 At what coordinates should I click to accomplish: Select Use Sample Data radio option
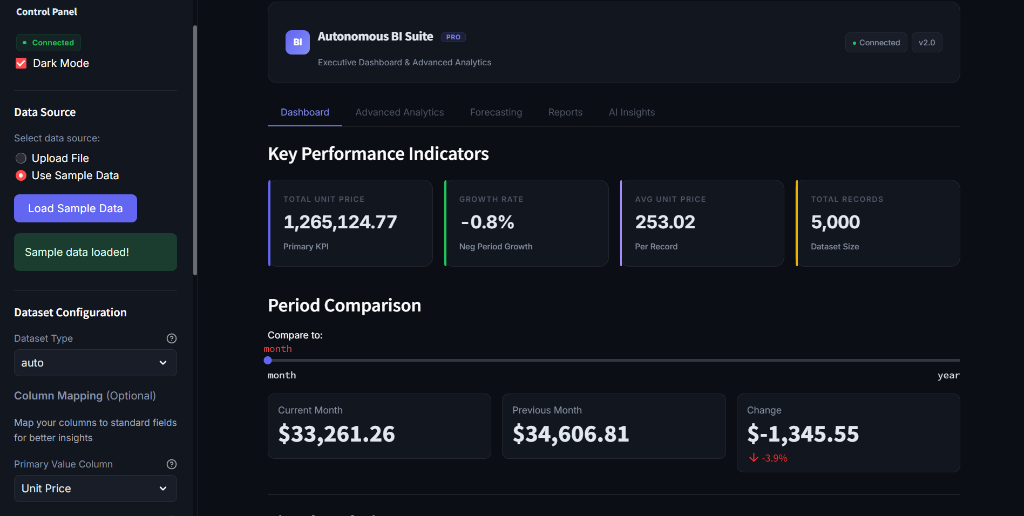21,176
